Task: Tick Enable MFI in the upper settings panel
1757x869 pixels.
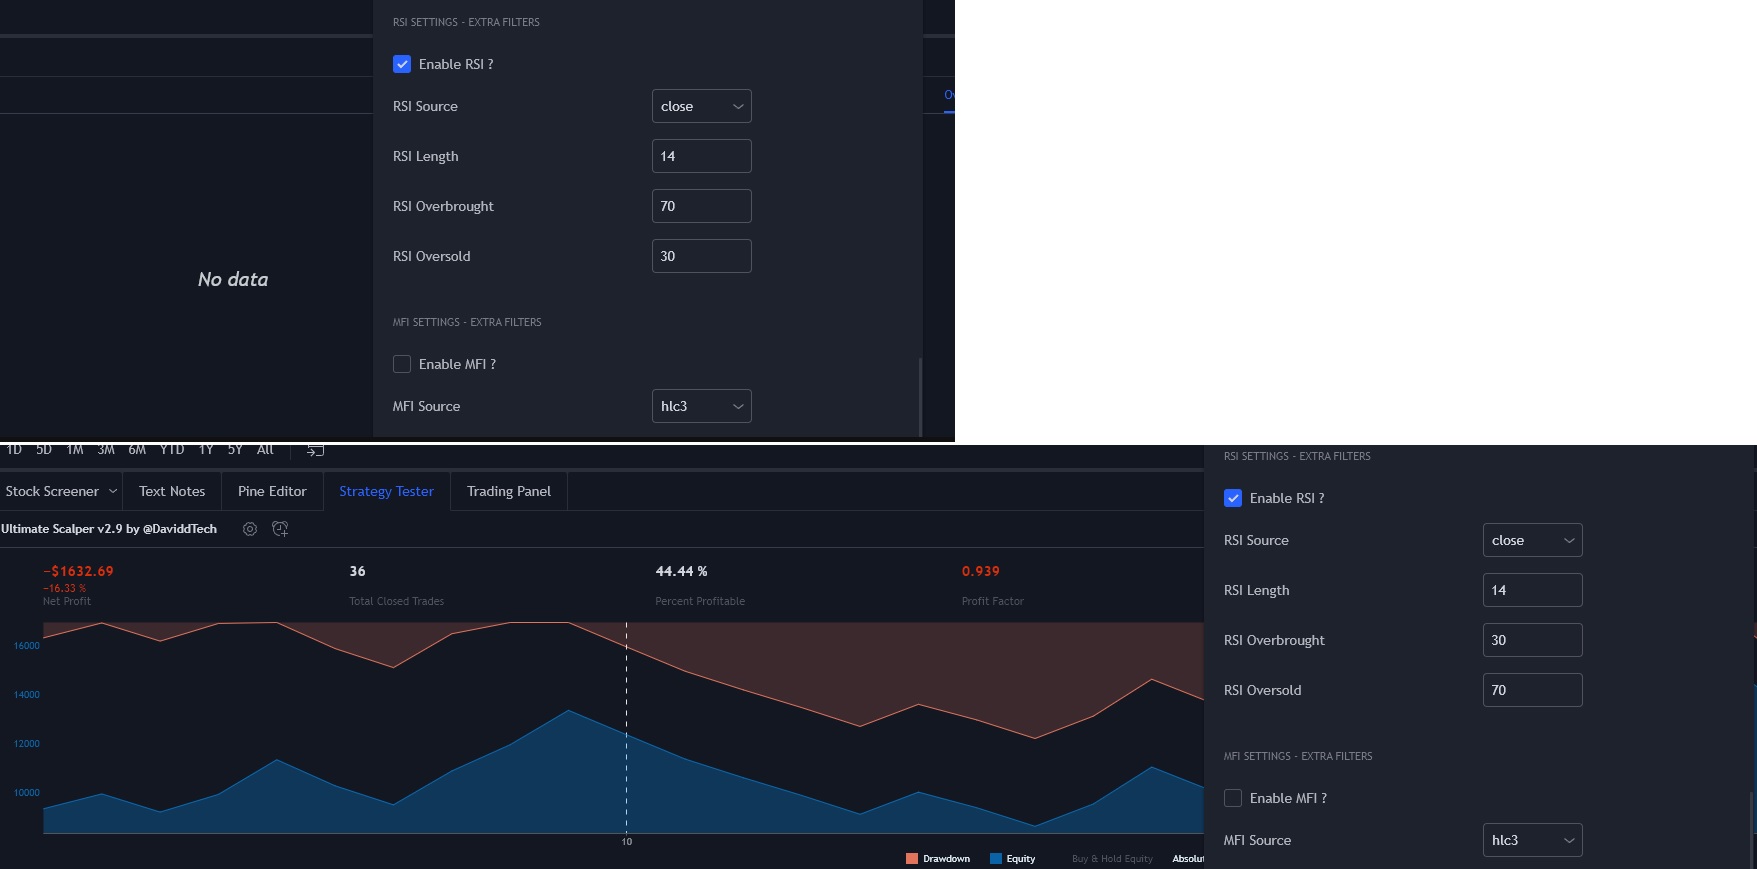Action: pyautogui.click(x=402, y=364)
